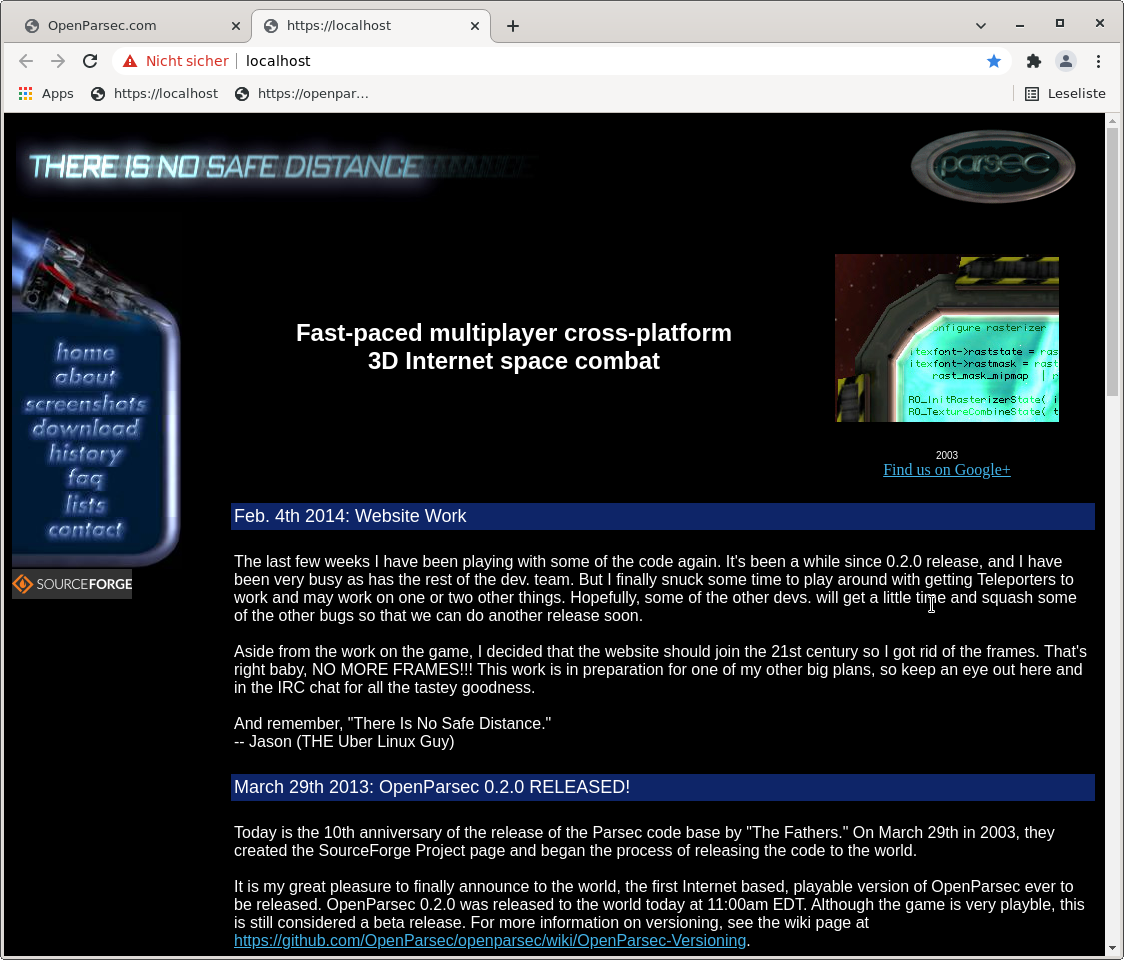This screenshot has width=1124, height=960.
Task: Click the scrollbar down arrow
Action: click(1112, 948)
